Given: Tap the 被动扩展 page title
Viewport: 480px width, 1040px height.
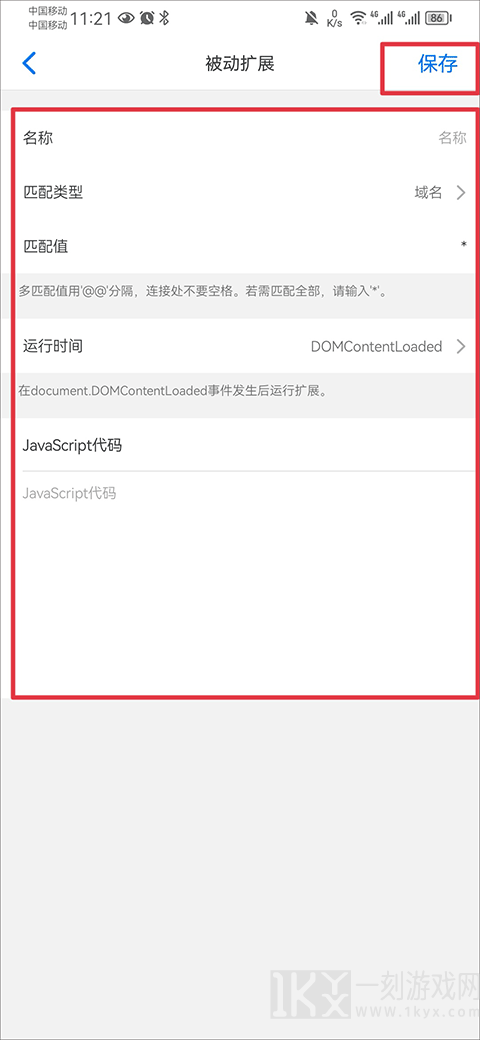Looking at the screenshot, I should click(x=240, y=64).
